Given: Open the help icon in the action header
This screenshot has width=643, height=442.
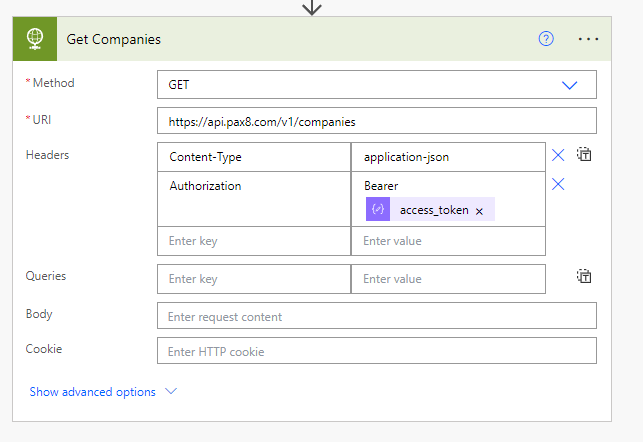Looking at the screenshot, I should pos(546,39).
